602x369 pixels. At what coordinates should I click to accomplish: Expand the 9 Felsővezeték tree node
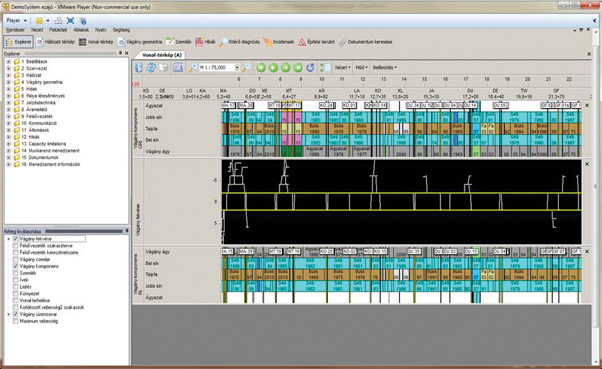(x=8, y=116)
